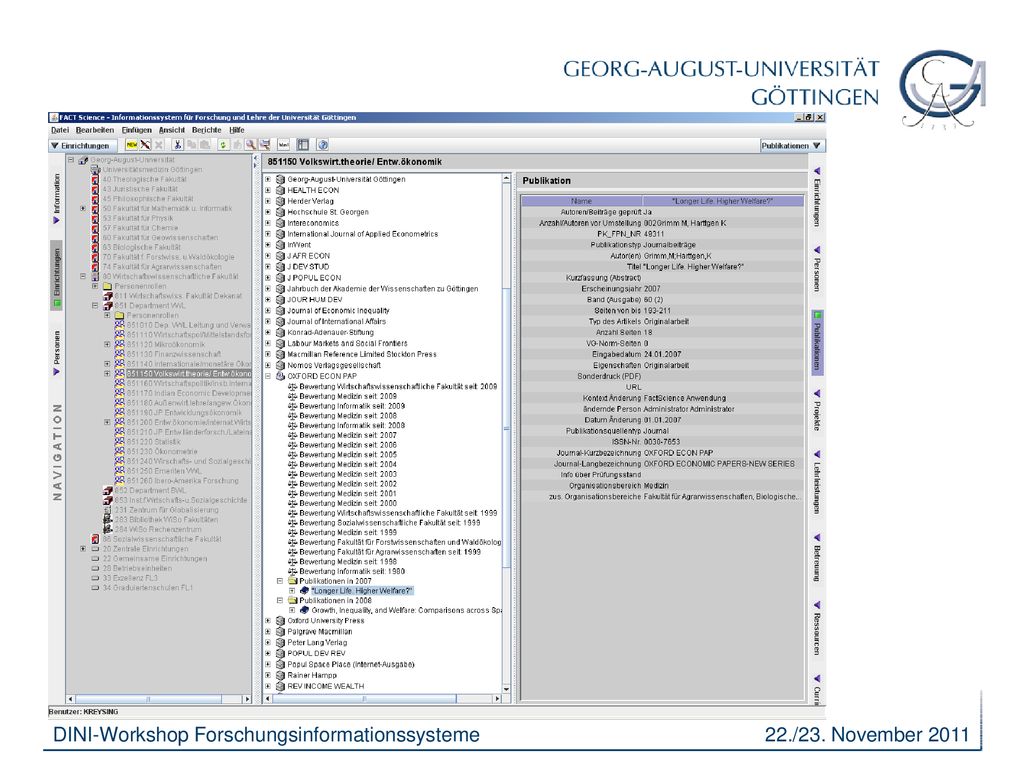Image resolution: width=1024 pixels, height=768 pixels.
Task: Select 851130 Finanzwissenschaft in the left tree
Action: tap(174, 354)
